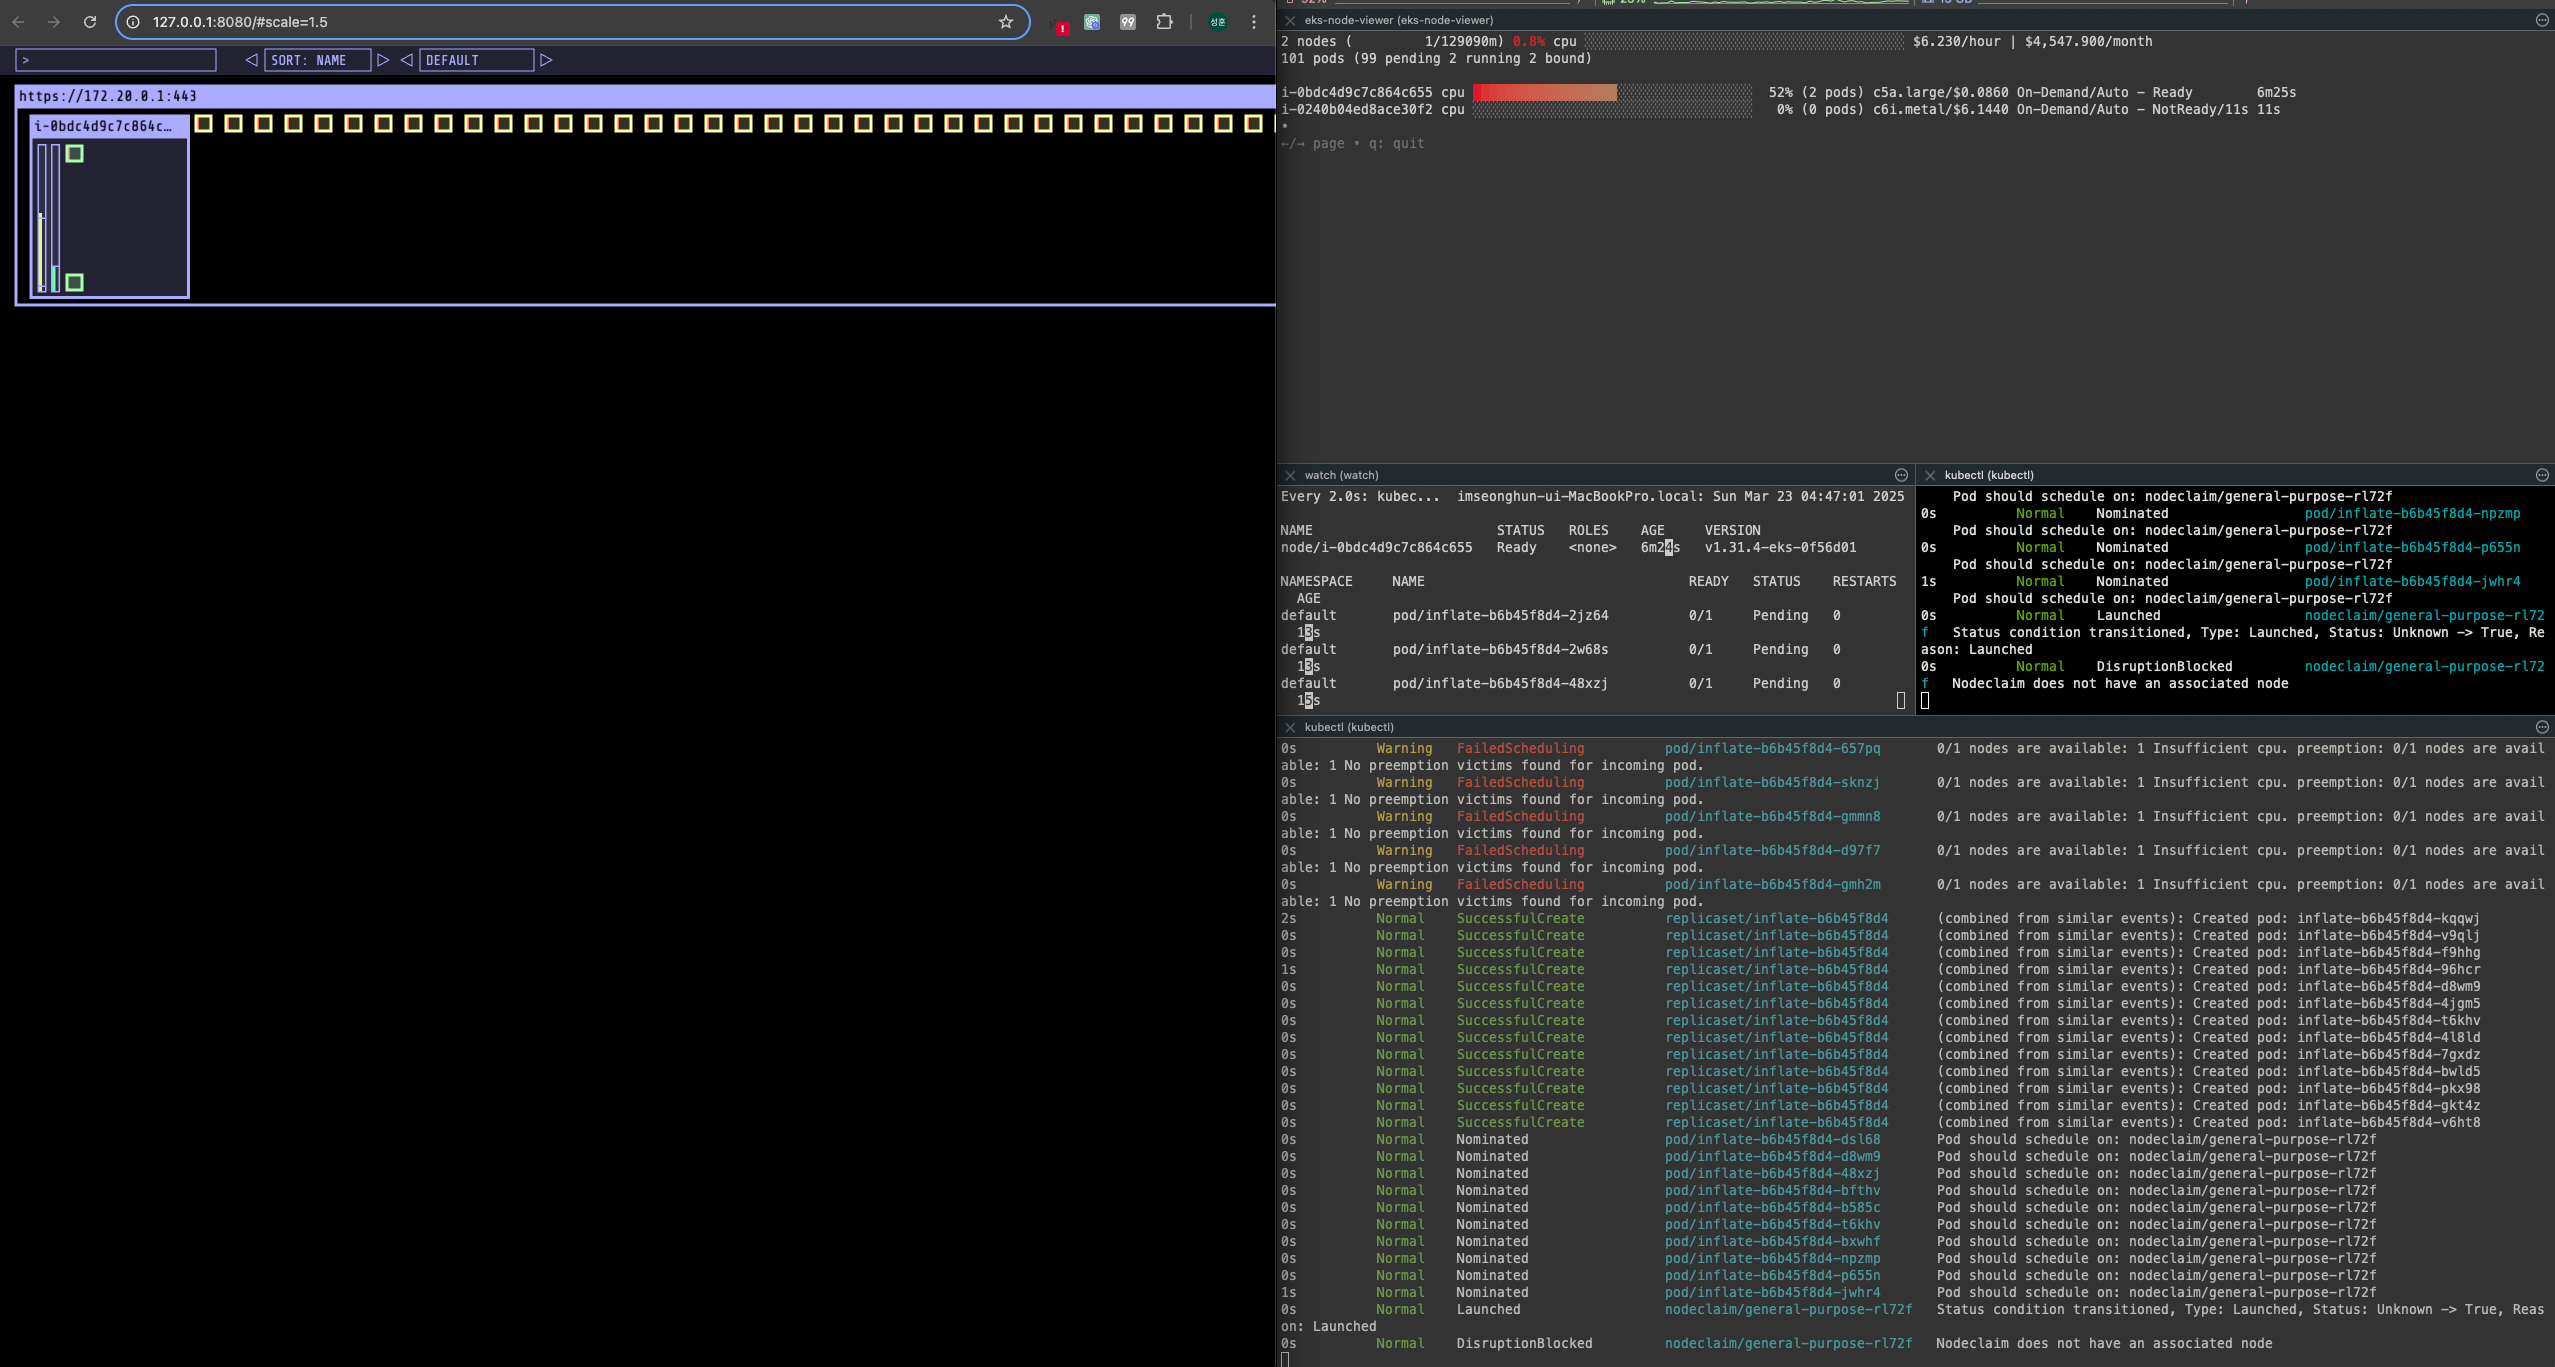Click the site info icon in the address bar
The image size is (2555, 1367).
pyautogui.click(x=133, y=22)
